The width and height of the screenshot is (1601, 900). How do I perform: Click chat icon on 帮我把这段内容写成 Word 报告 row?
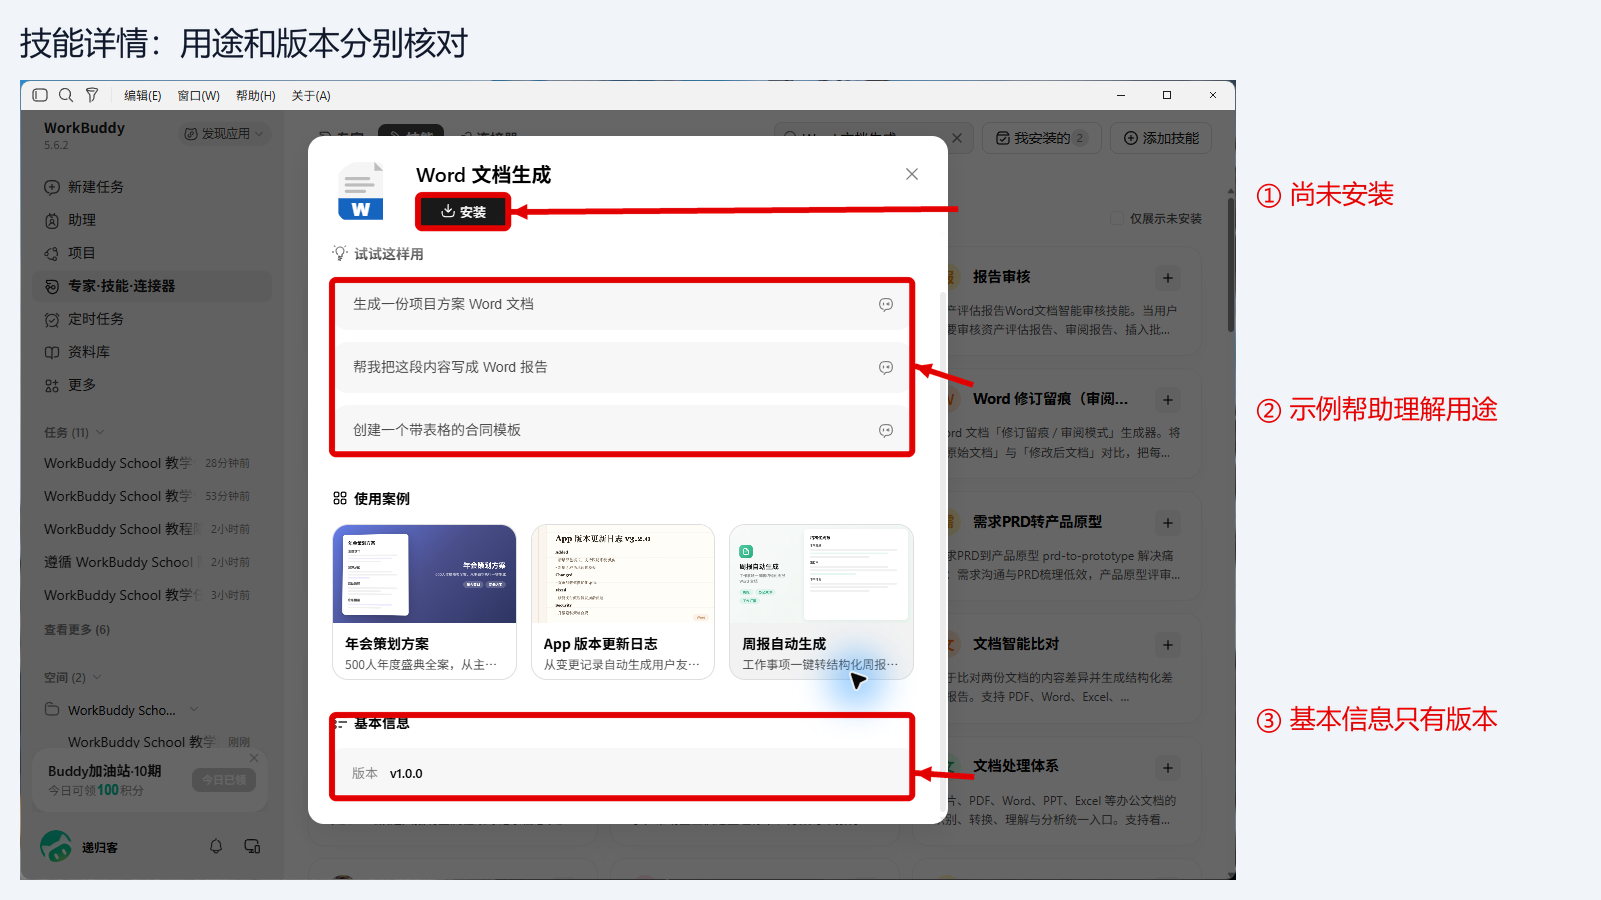[886, 367]
